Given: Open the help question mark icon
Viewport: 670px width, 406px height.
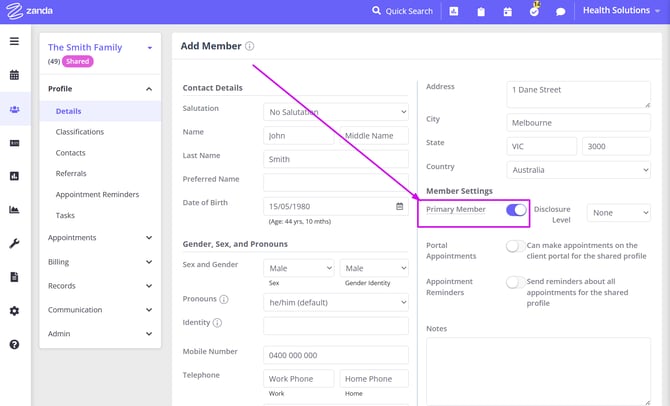Looking at the screenshot, I should 14,344.
